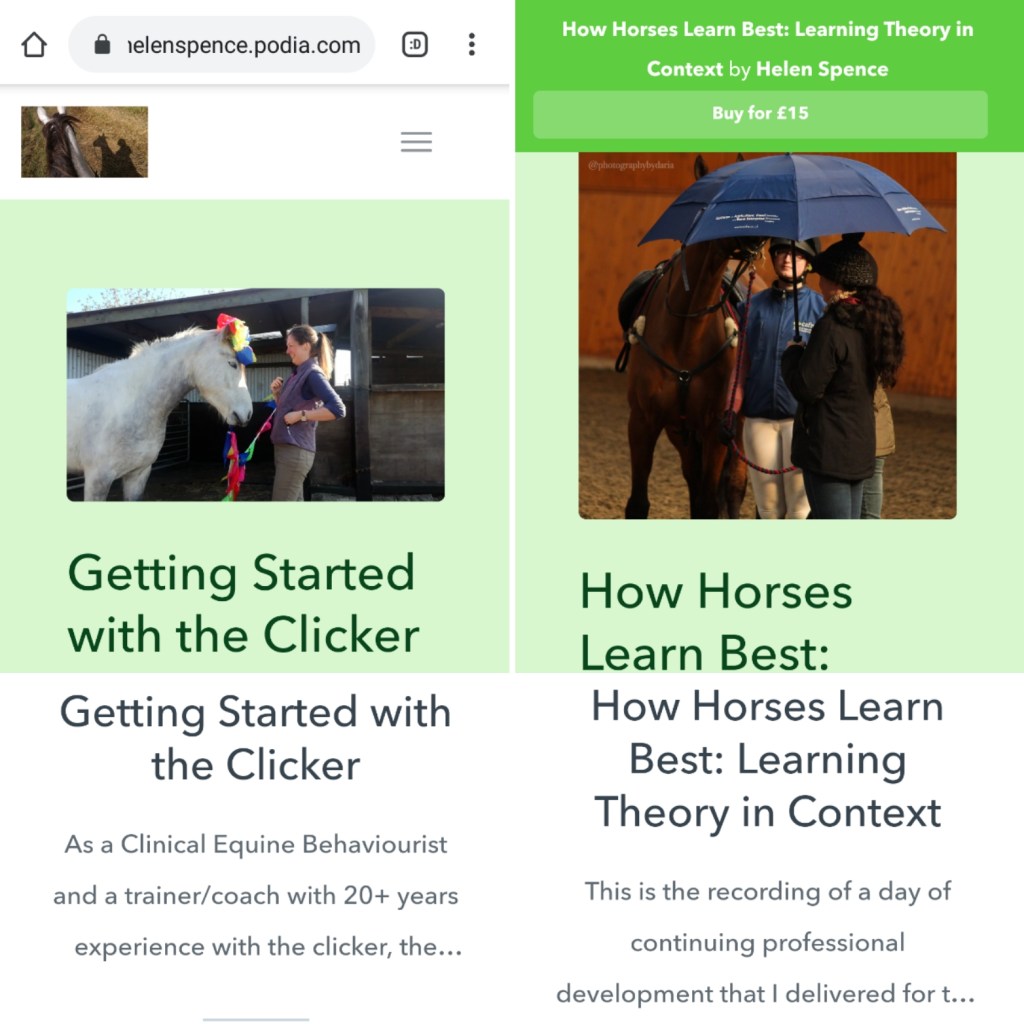This screenshot has width=1024, height=1024.
Task: Click the green How Horses Learn Best heading
Action: pyautogui.click(x=716, y=620)
